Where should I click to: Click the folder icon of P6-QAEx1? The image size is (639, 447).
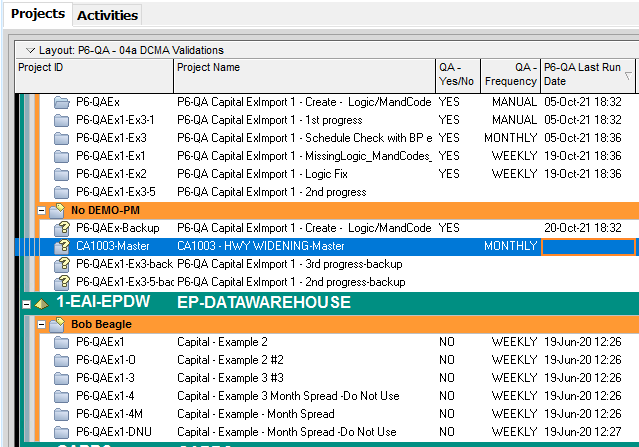[62, 342]
